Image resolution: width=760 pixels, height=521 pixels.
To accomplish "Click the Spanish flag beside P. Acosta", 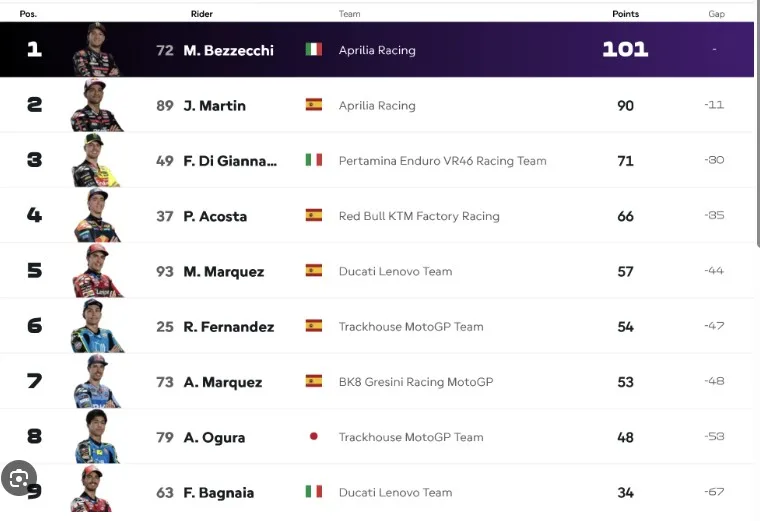I will tap(314, 215).
